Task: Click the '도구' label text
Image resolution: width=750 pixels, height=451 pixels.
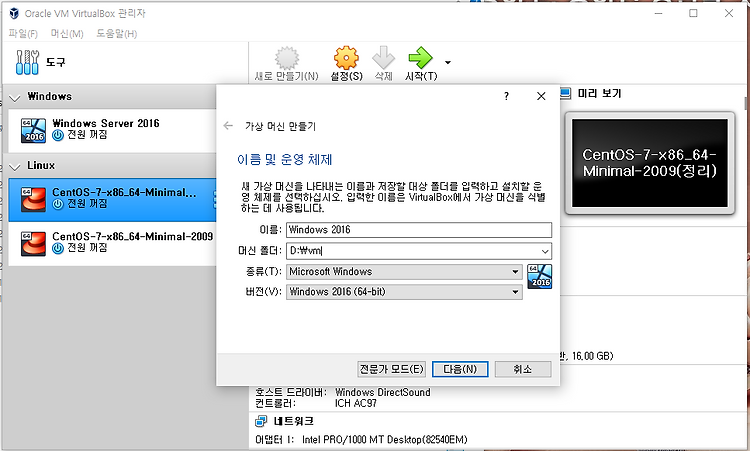Action: pyautogui.click(x=55, y=62)
